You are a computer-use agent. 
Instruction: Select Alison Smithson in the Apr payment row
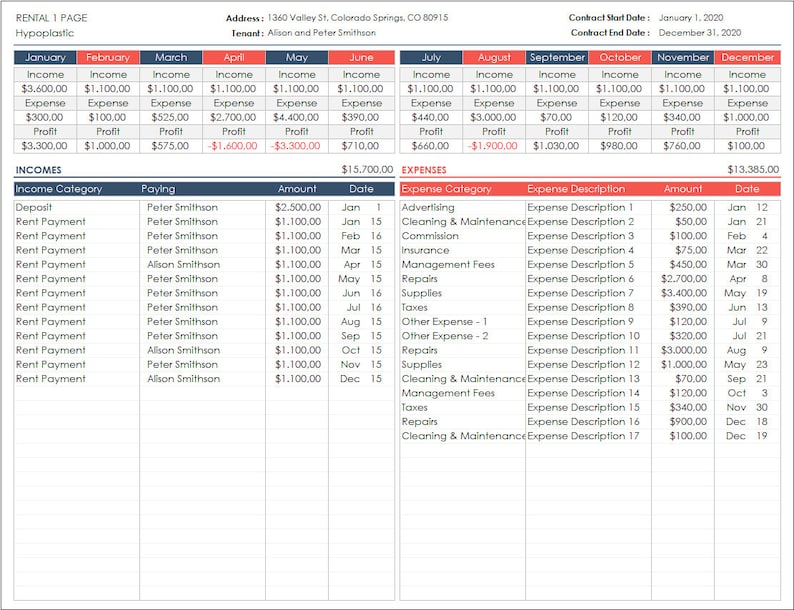point(183,265)
